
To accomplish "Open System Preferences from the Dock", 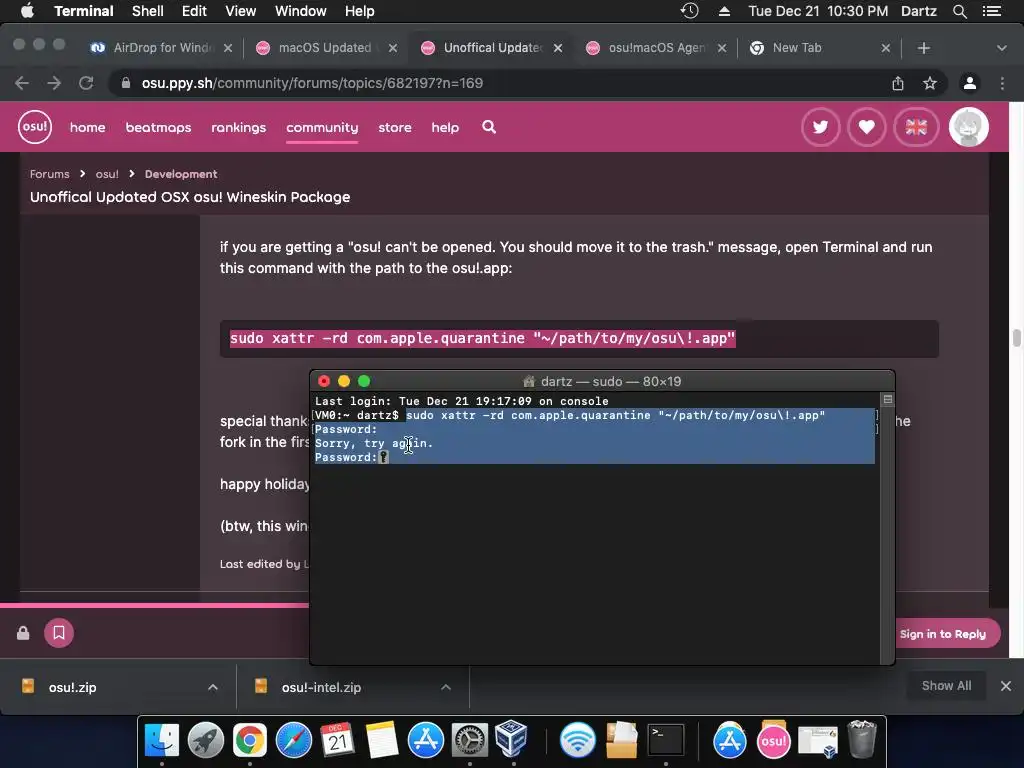I will point(470,741).
